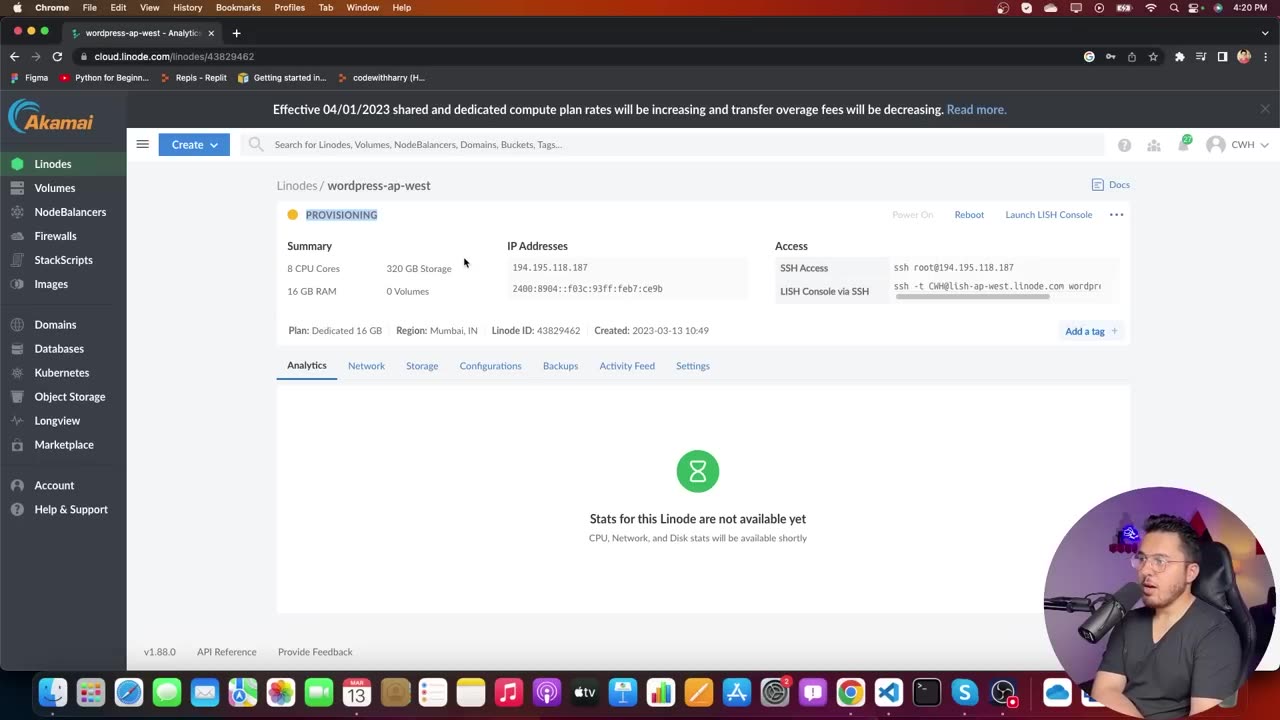Dismiss the rate change banner
This screenshot has width=1280, height=720.
pyautogui.click(x=1264, y=109)
